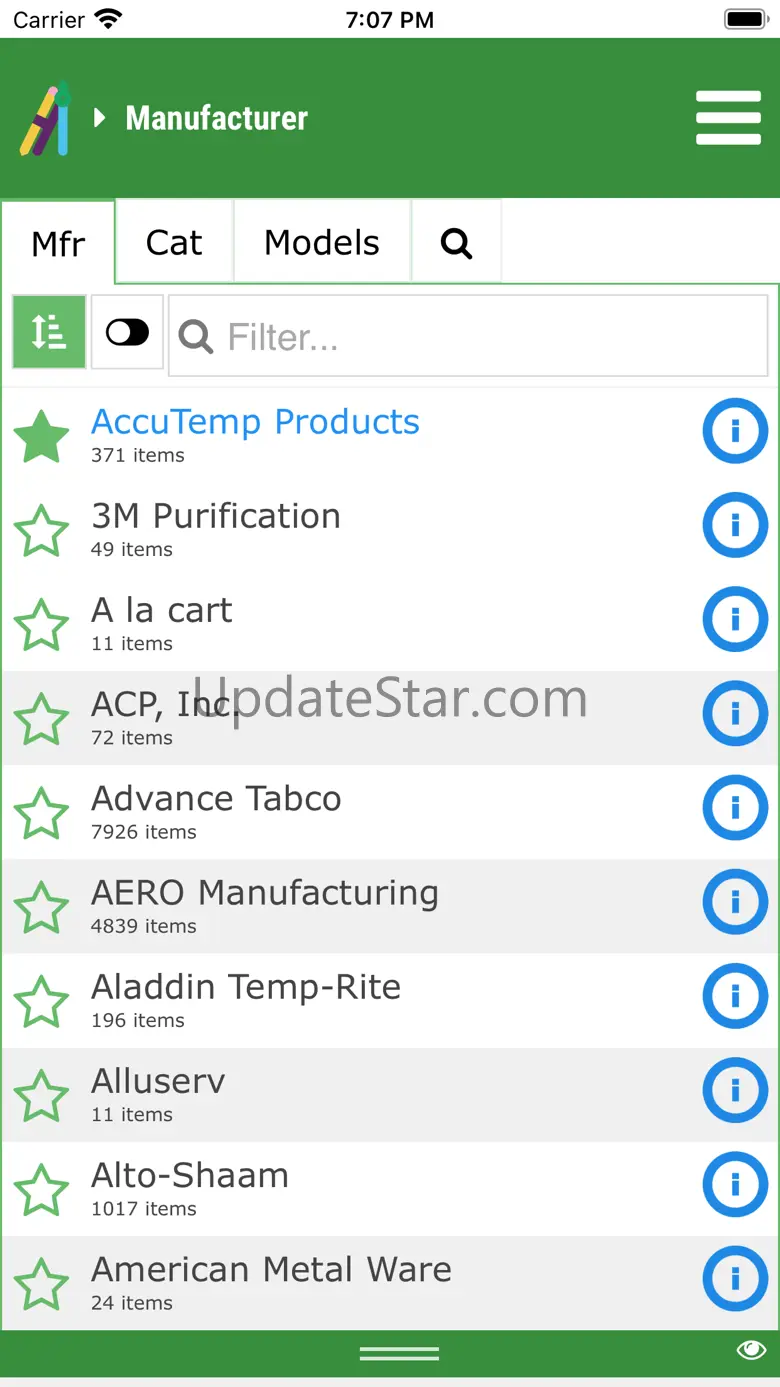Switch to the Models tab
The width and height of the screenshot is (780, 1387).
[322, 243]
